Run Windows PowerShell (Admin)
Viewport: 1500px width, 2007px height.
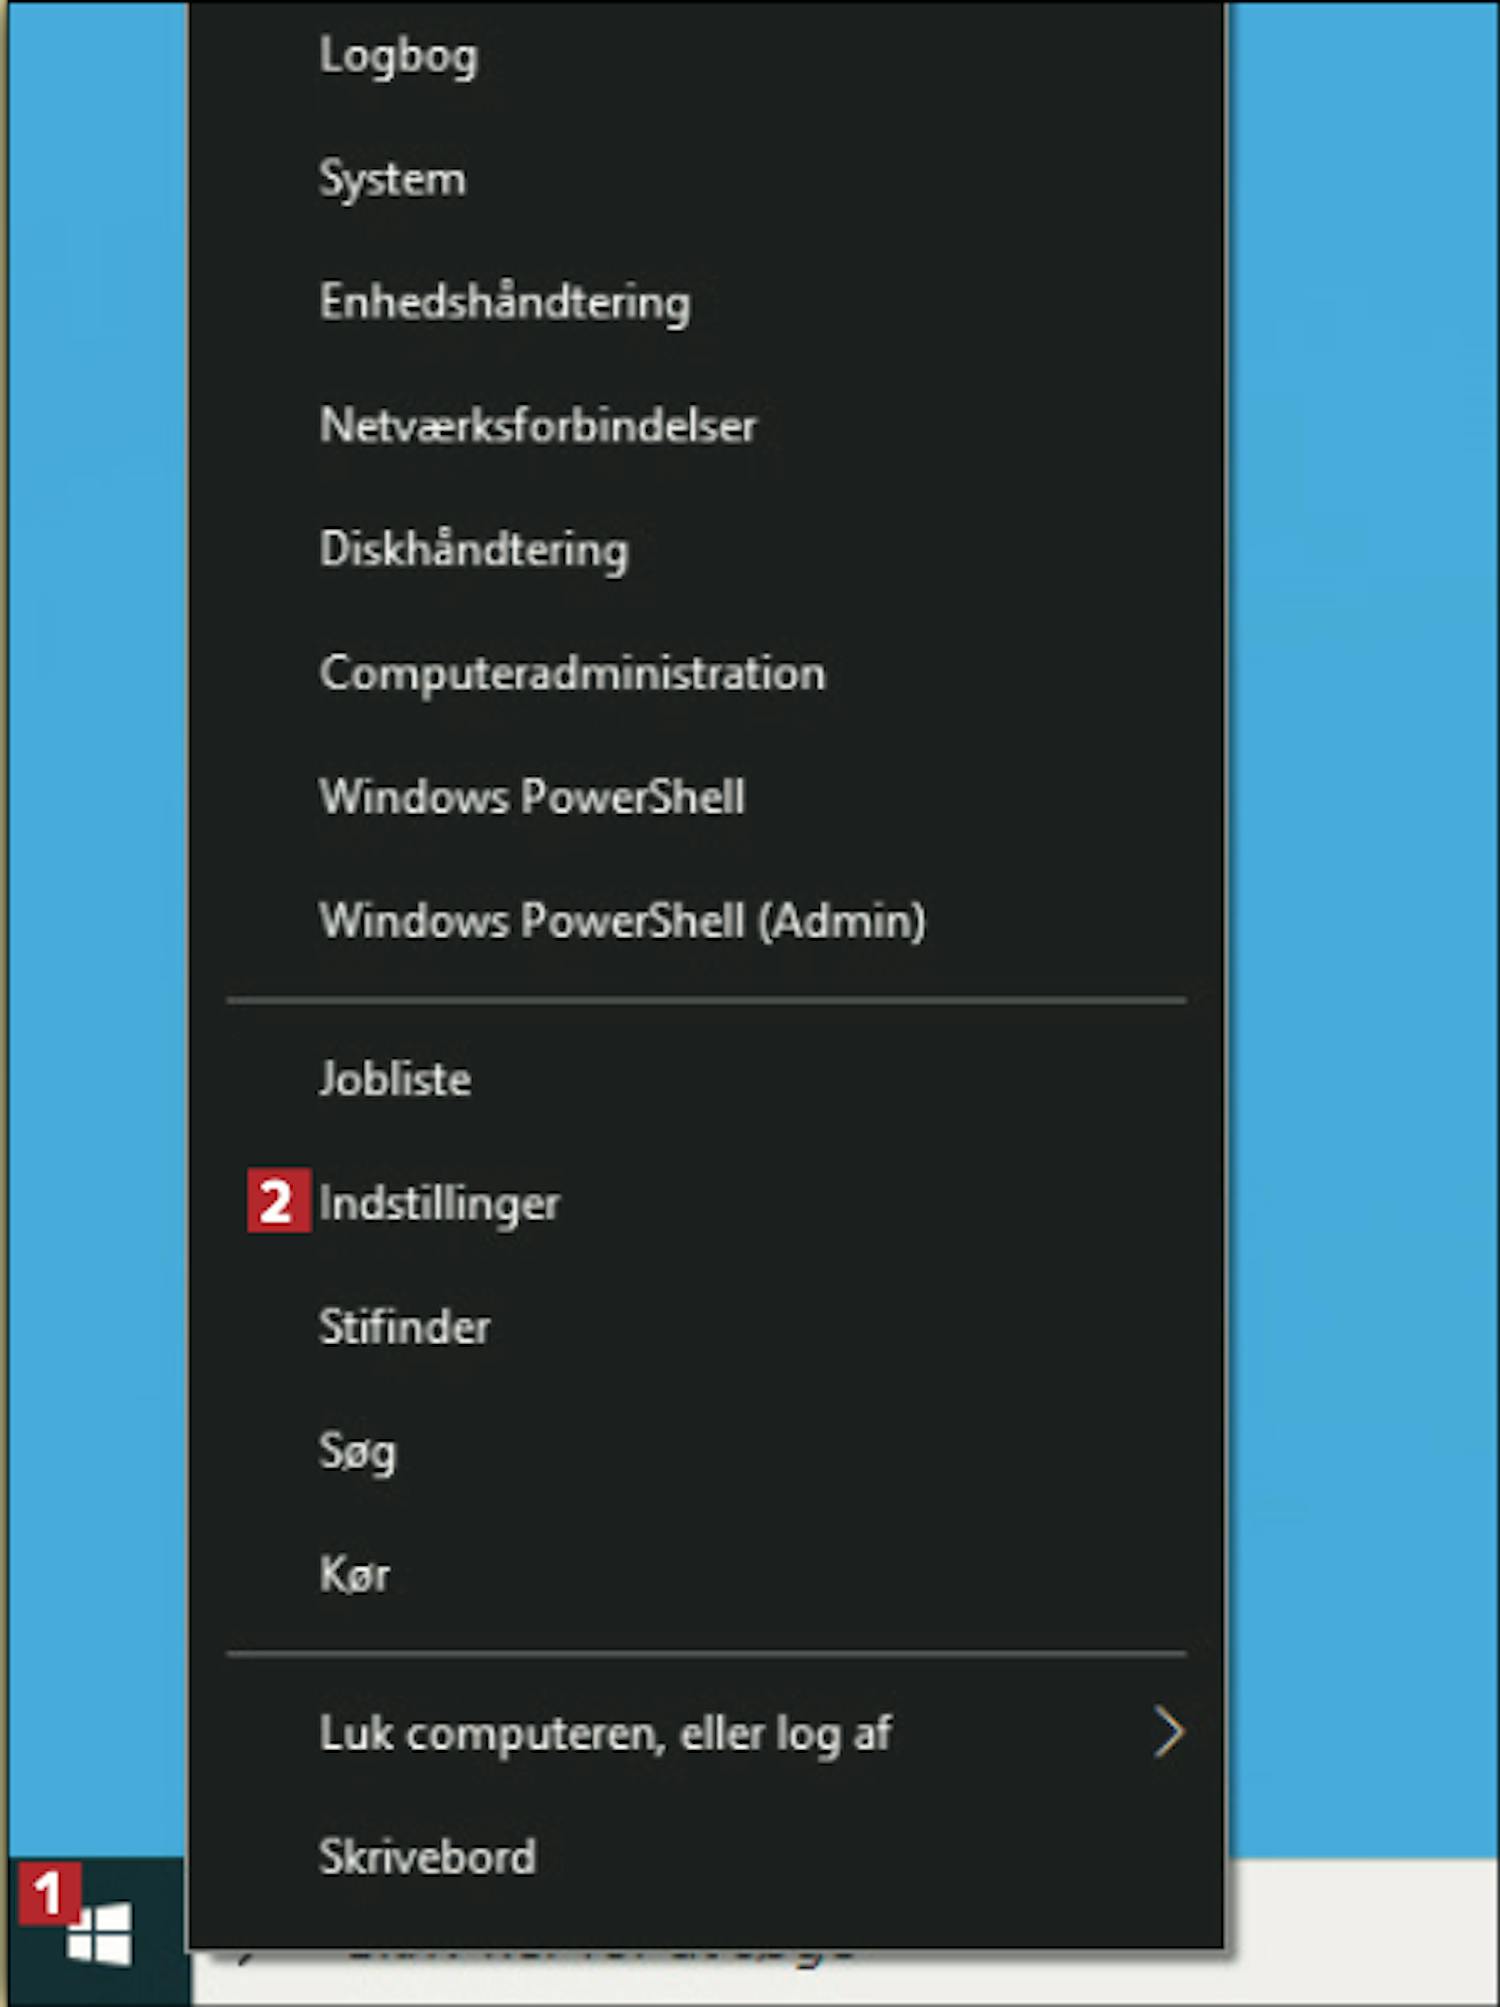[622, 921]
